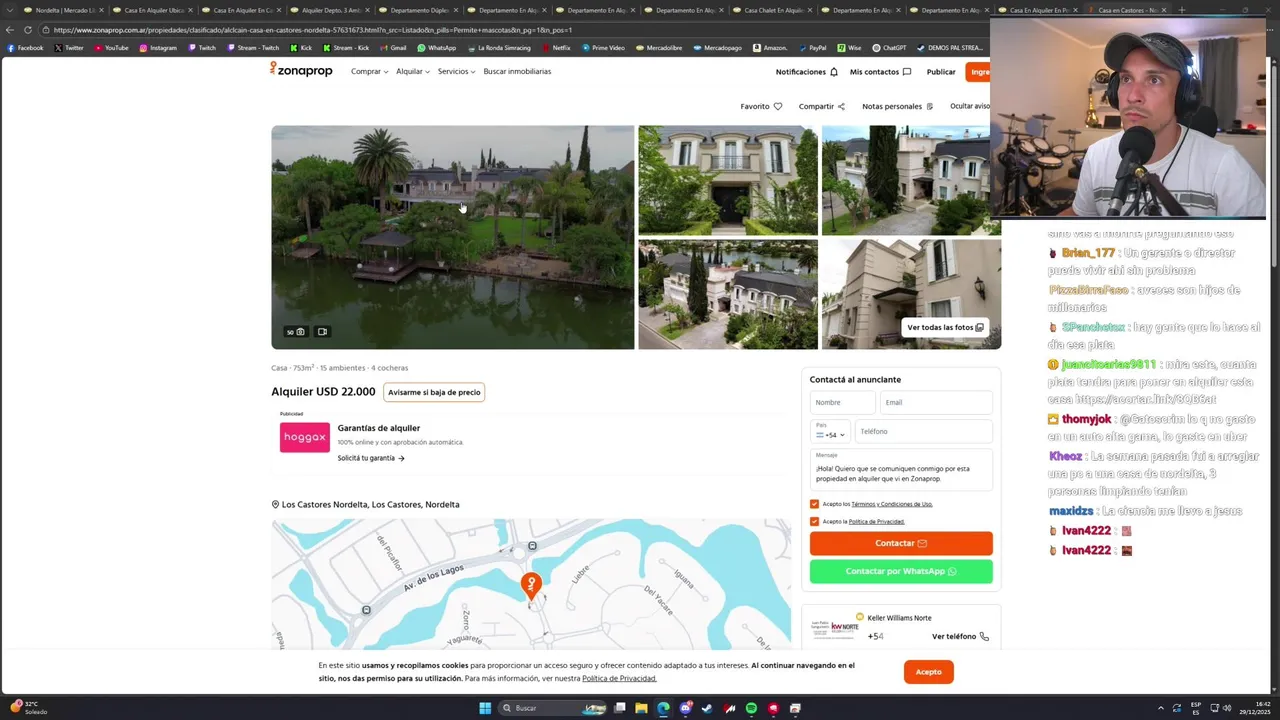Click the hoggax advertiser logo
The height and width of the screenshot is (720, 1280).
click(305, 437)
